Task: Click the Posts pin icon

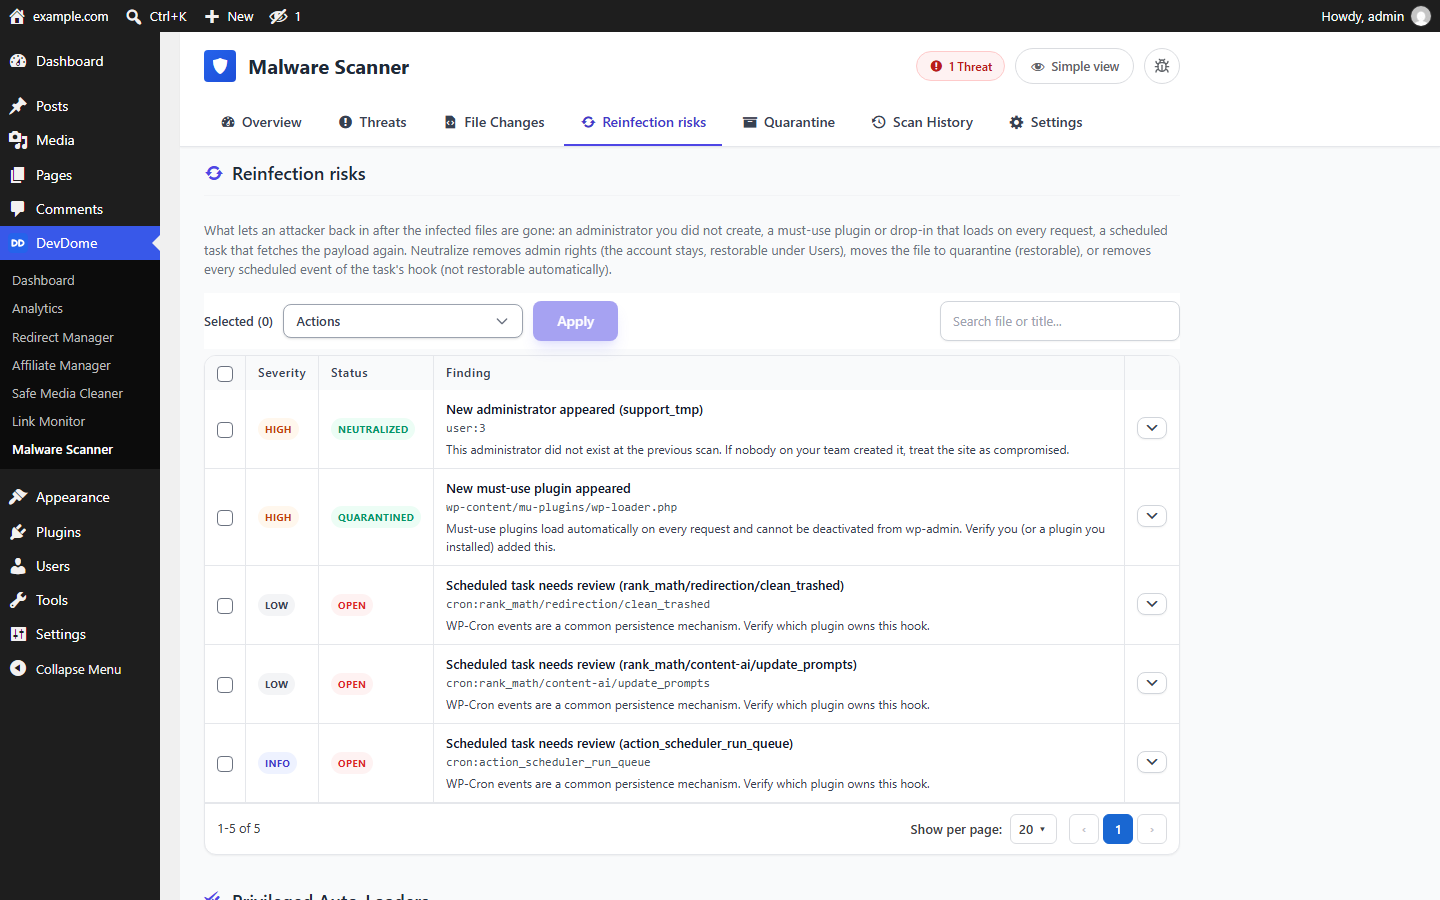Action: pos(18,106)
